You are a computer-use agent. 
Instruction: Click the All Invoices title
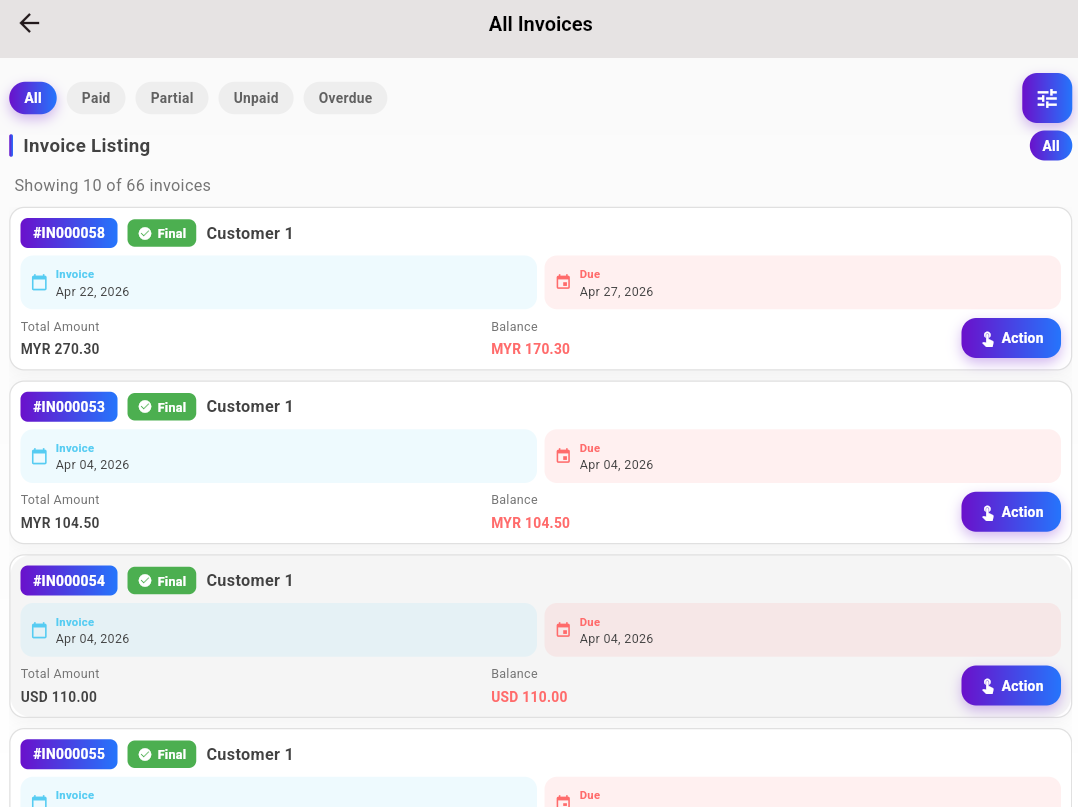pyautogui.click(x=540, y=24)
